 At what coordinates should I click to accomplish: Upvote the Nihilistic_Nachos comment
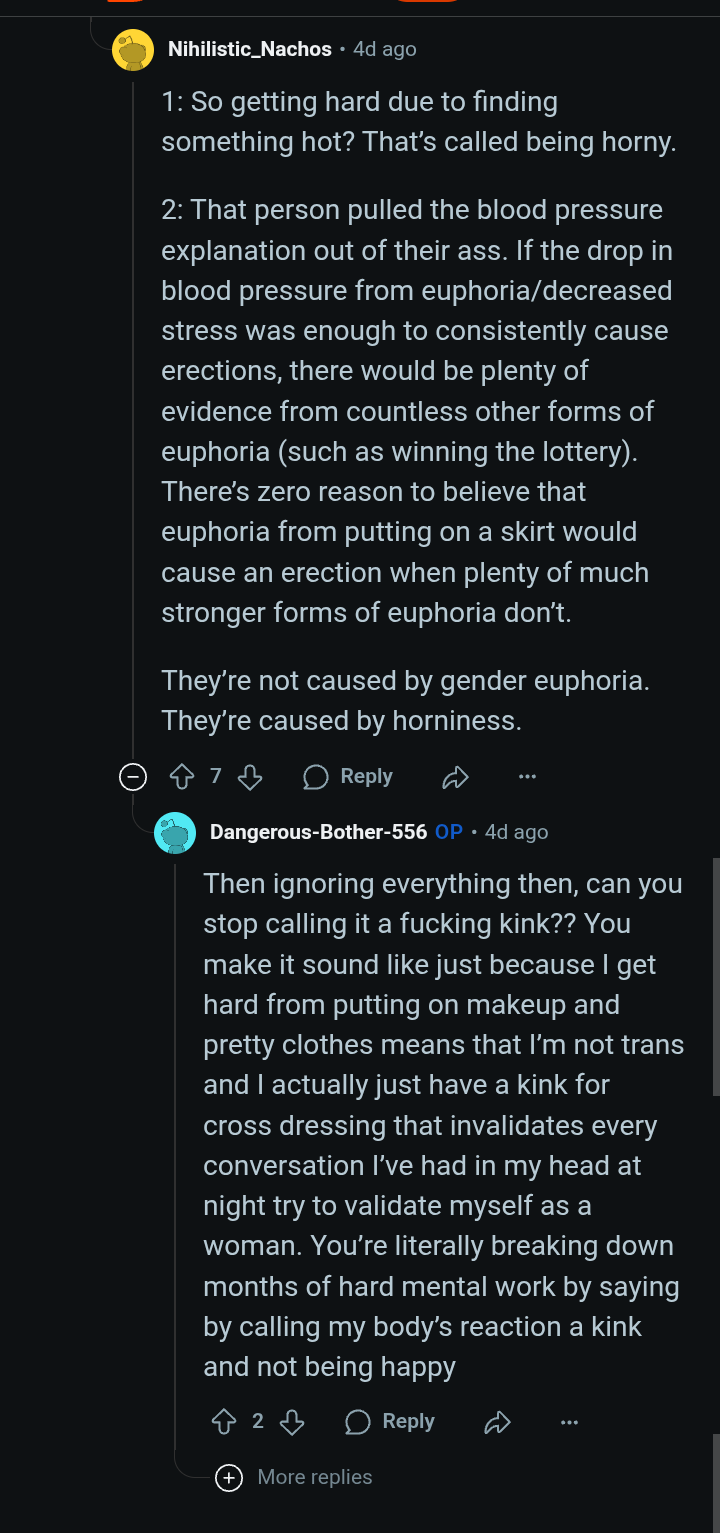coord(182,777)
